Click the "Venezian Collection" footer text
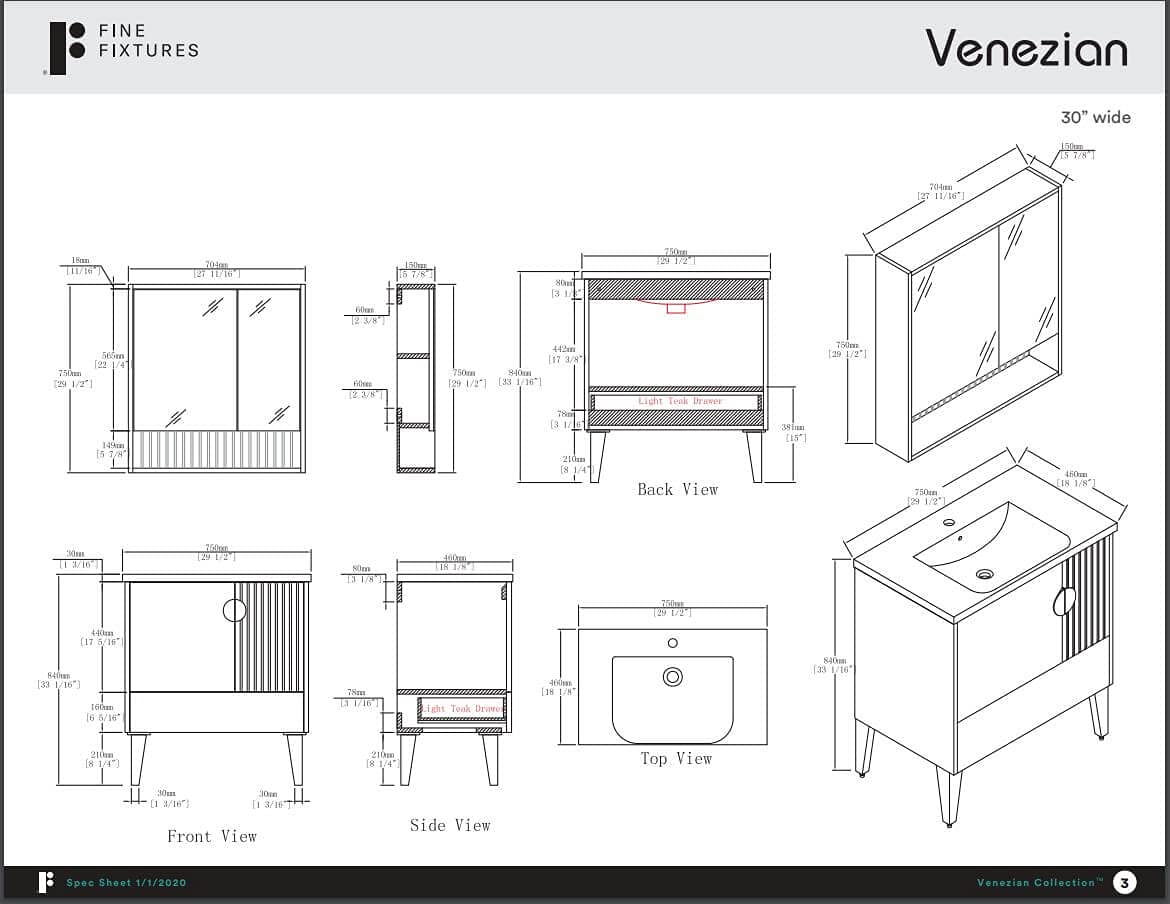The width and height of the screenshot is (1170, 904). point(1039,883)
